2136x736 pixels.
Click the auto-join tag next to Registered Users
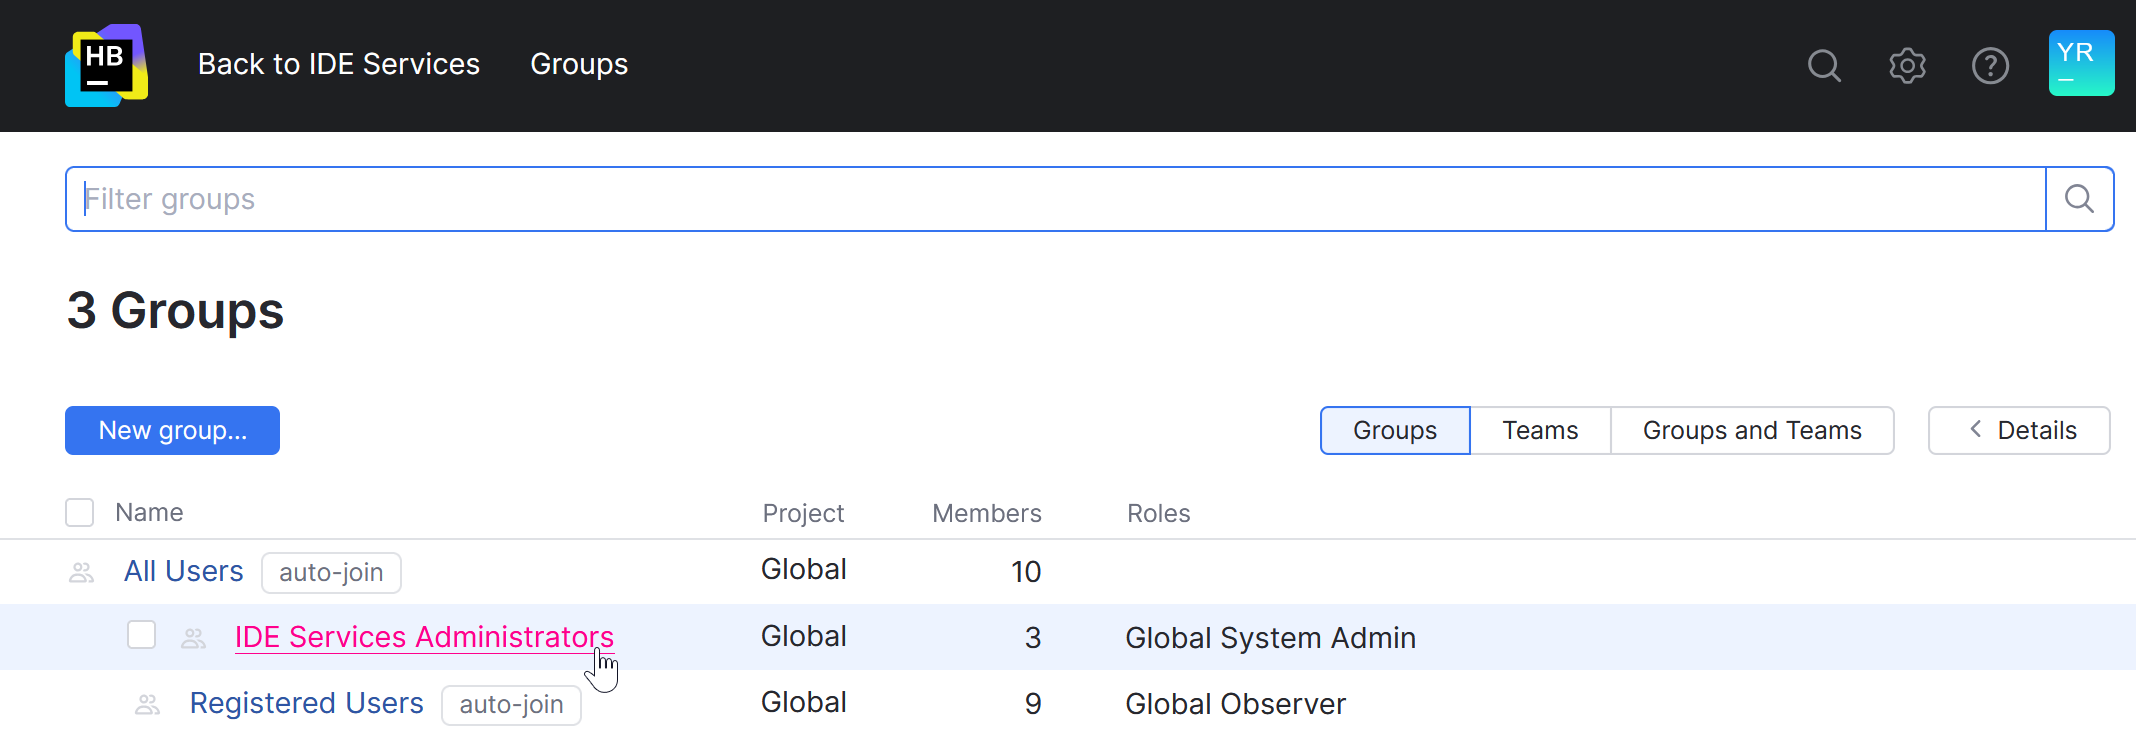[511, 705]
